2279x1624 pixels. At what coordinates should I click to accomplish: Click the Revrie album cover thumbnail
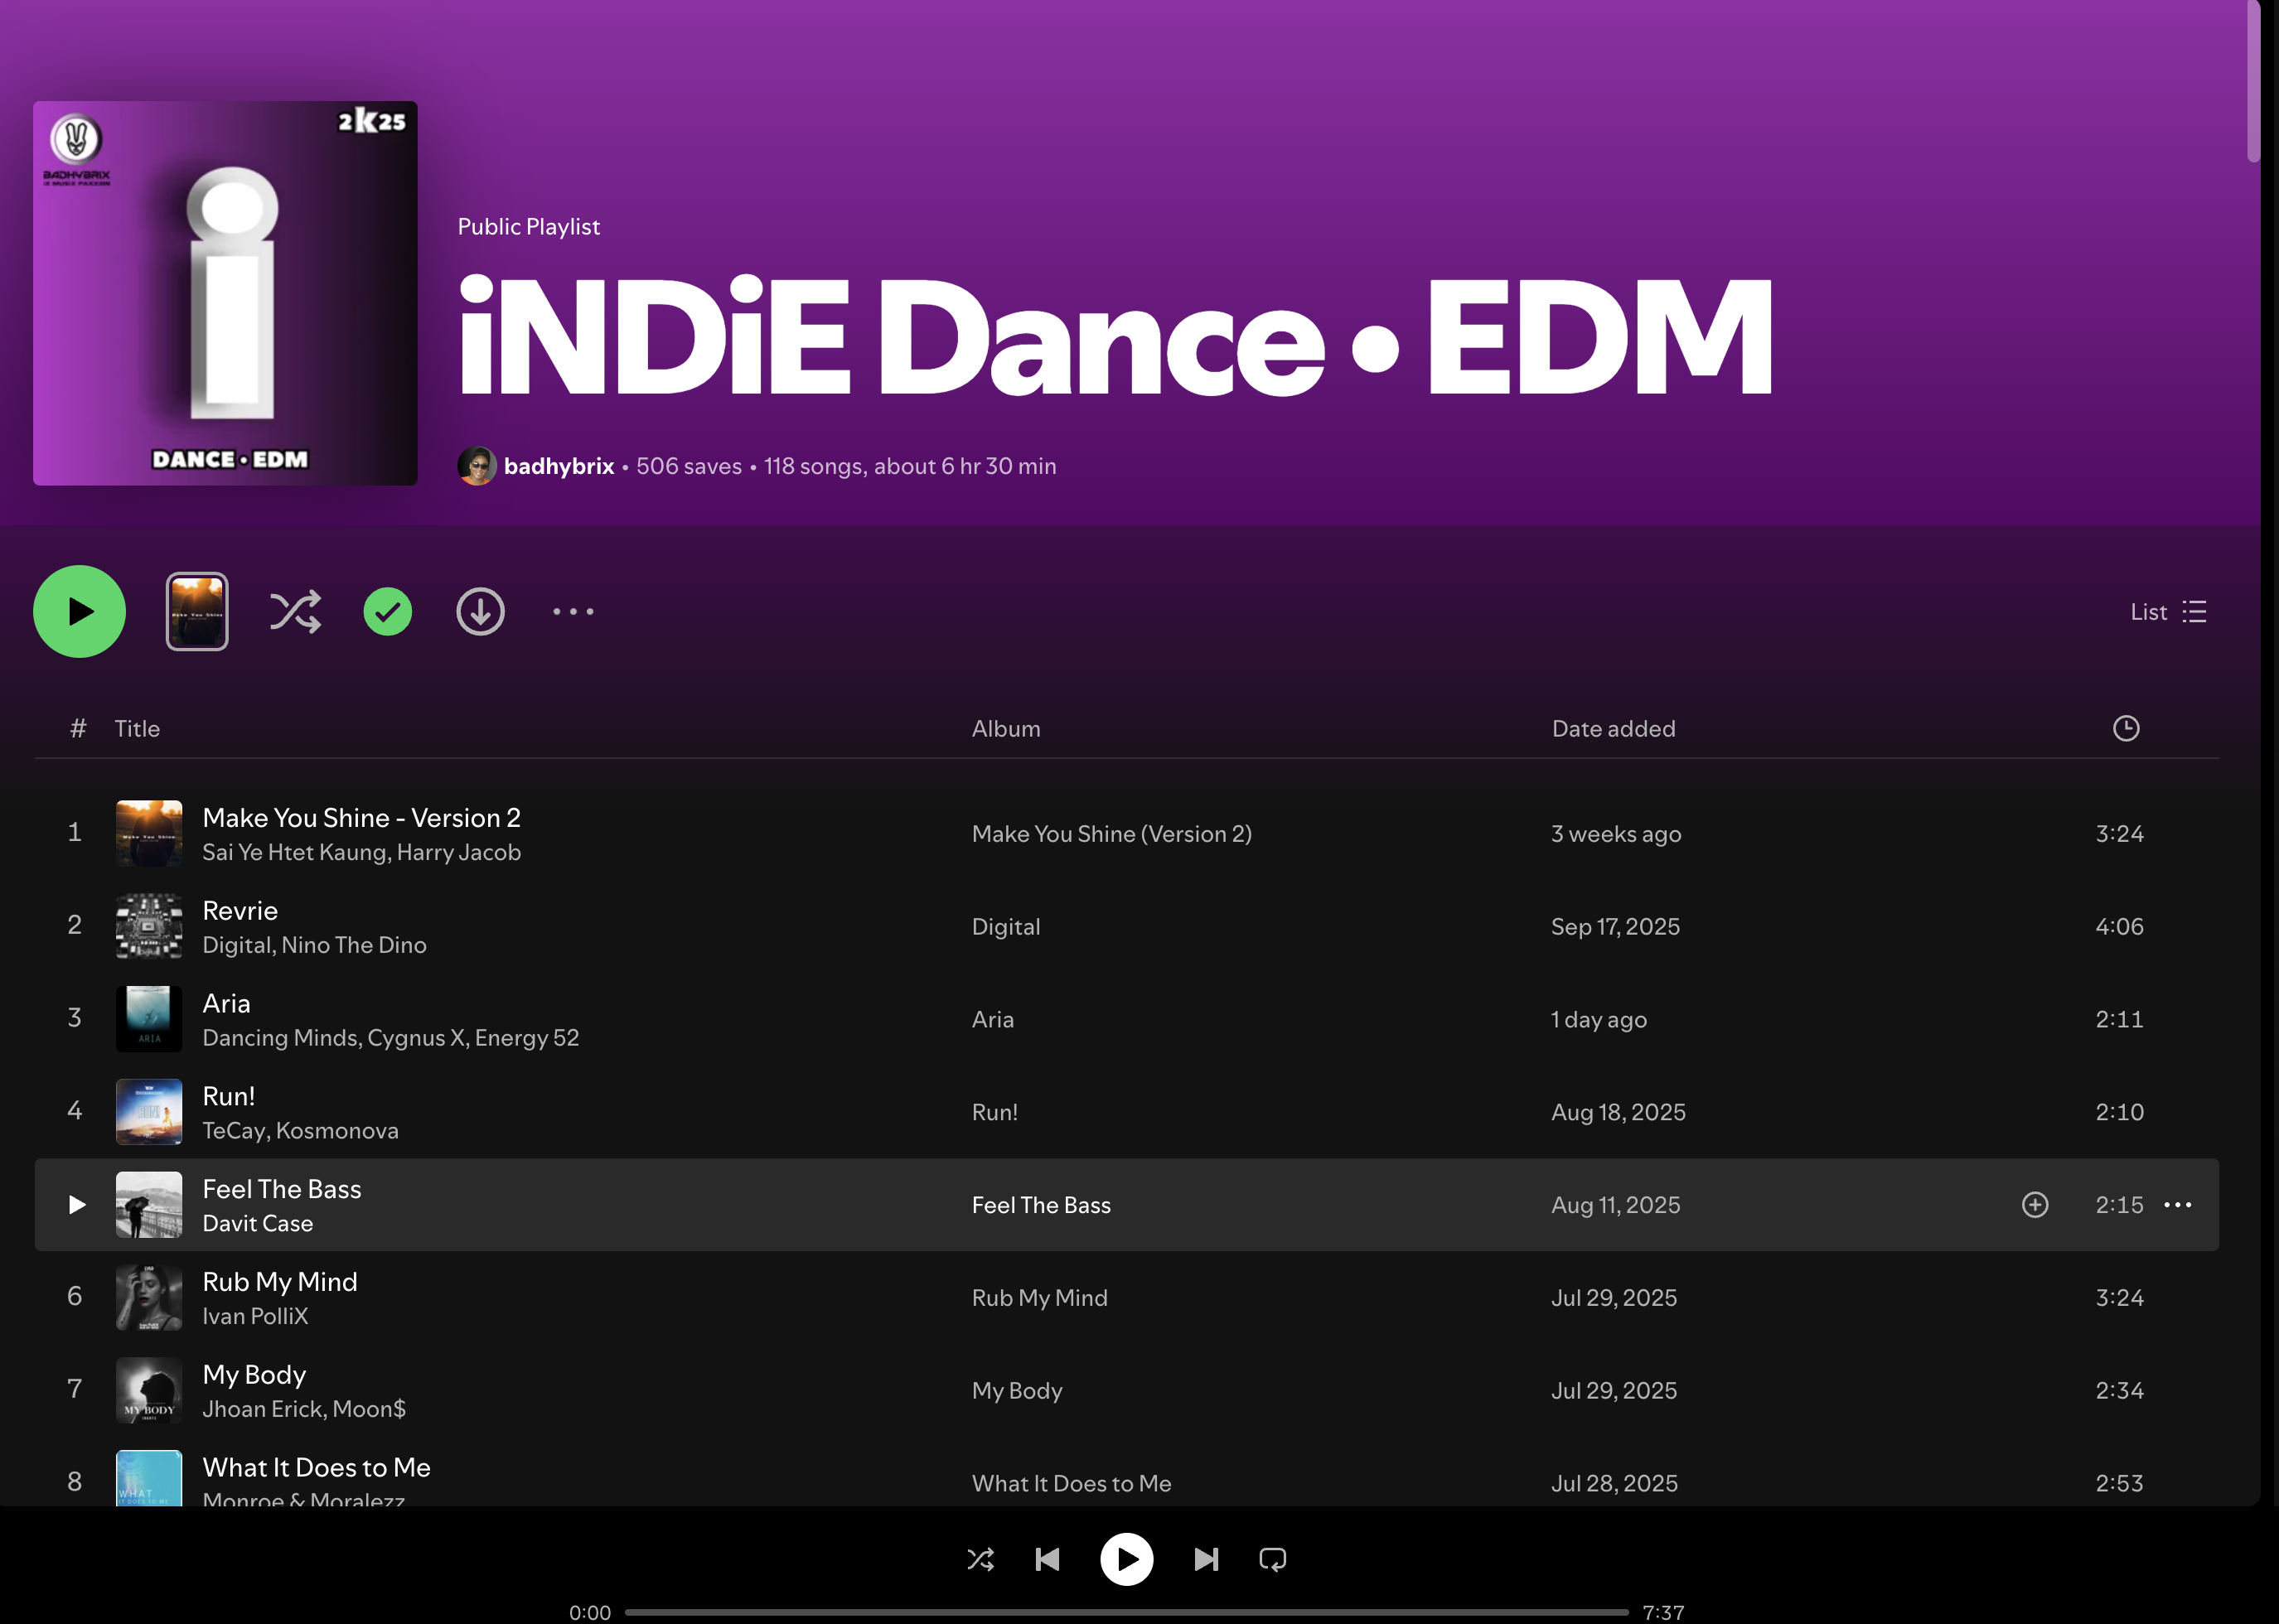click(149, 926)
